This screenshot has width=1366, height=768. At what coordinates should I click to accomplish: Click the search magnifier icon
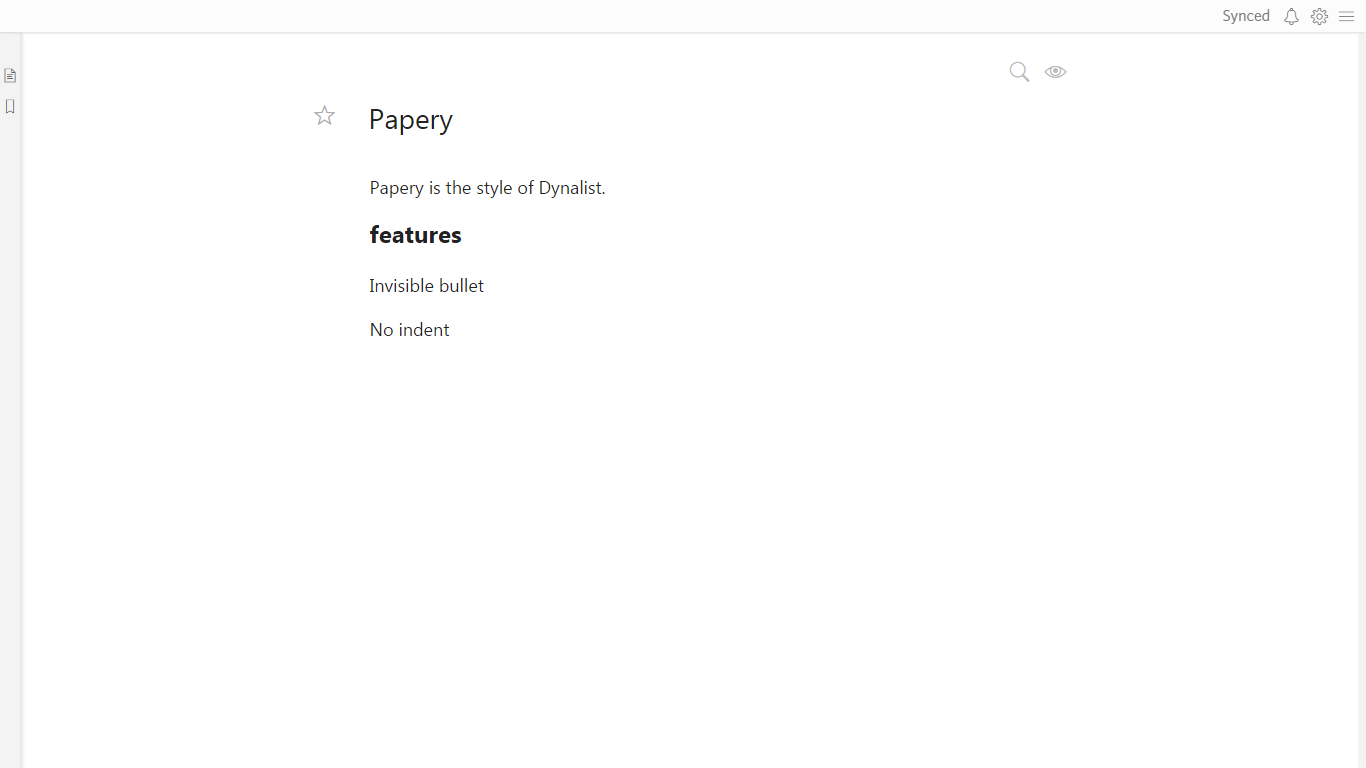click(x=1018, y=71)
